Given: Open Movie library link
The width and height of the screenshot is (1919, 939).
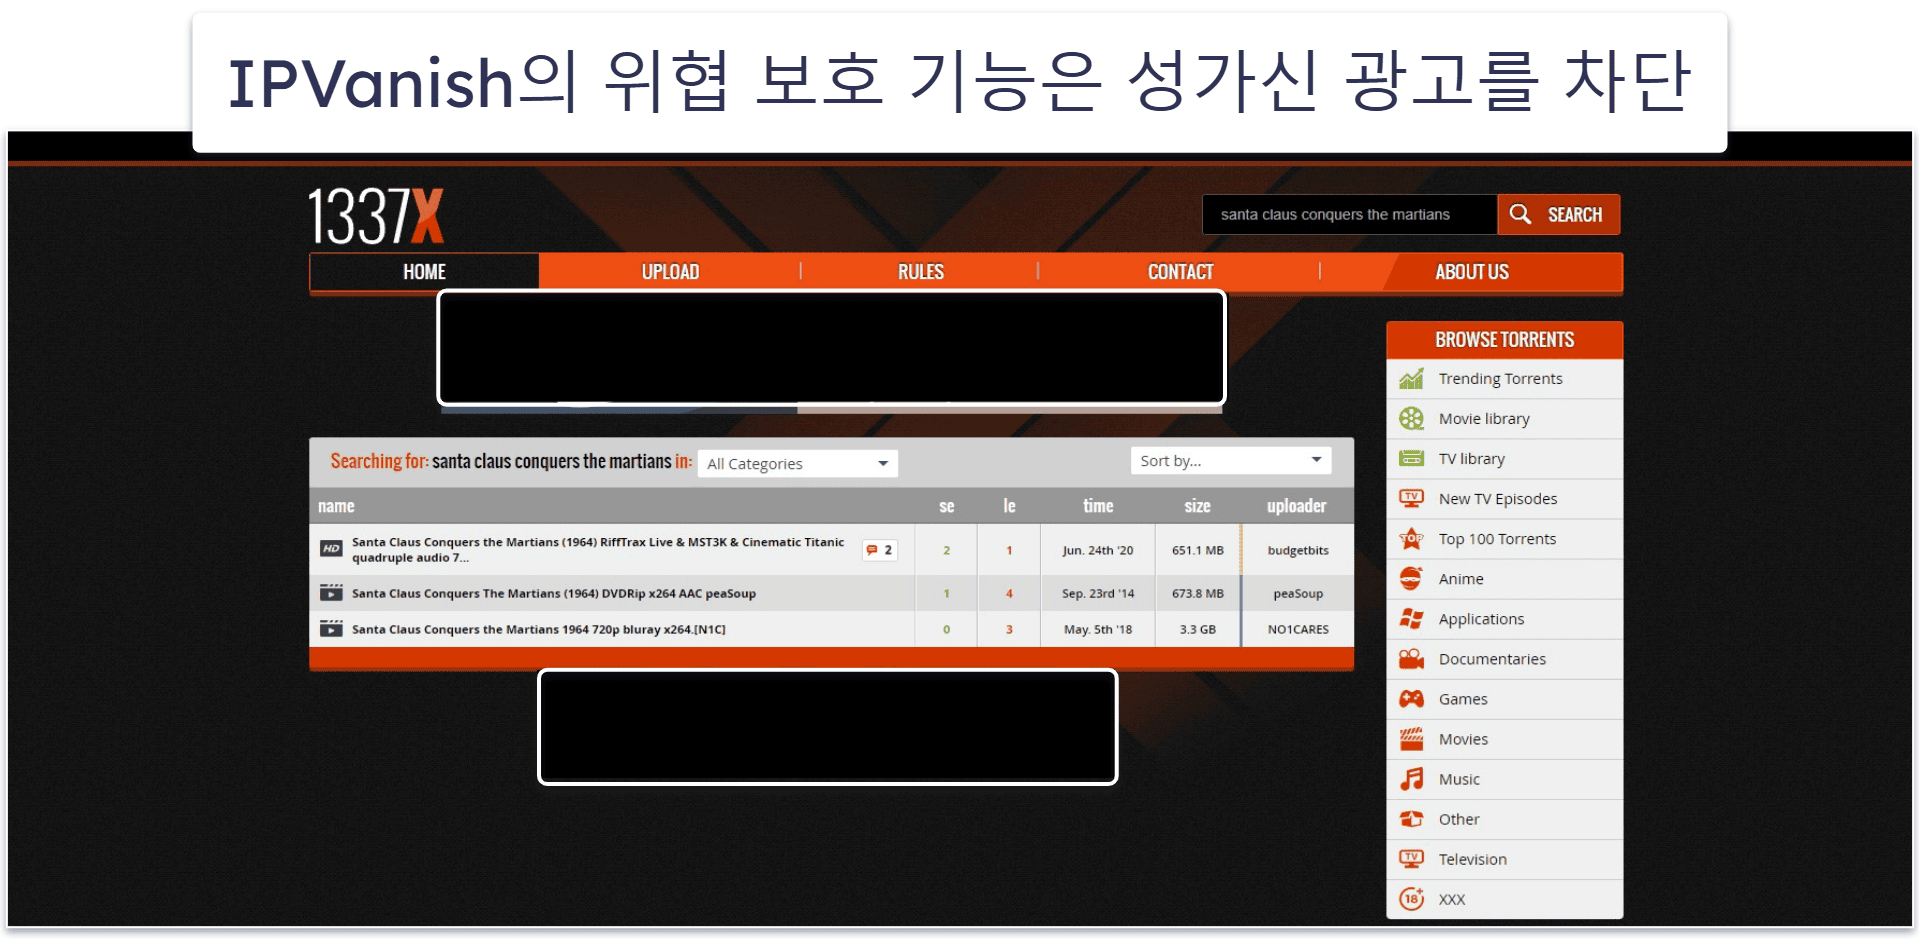Looking at the screenshot, I should [x=1484, y=419].
